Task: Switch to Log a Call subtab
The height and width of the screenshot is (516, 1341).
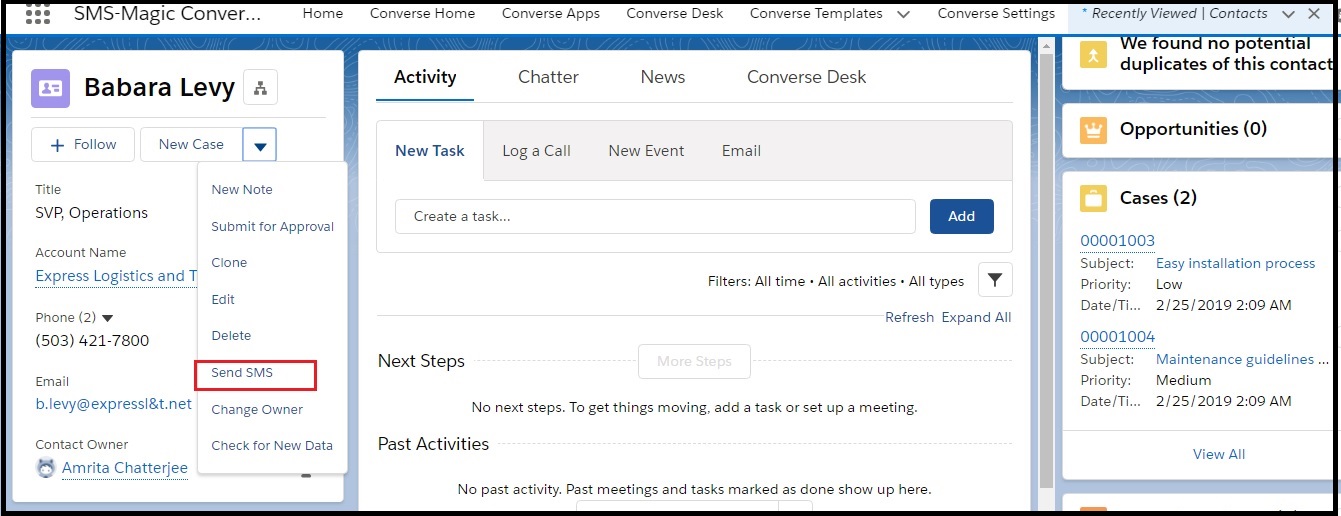Action: coord(536,151)
